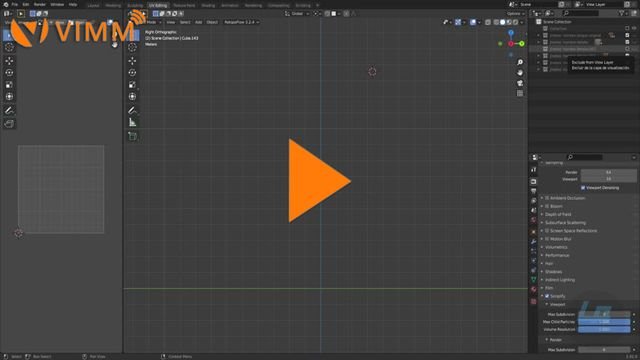Switch to the UV Editing workspace tab
This screenshot has width=640, height=360.
158,5
